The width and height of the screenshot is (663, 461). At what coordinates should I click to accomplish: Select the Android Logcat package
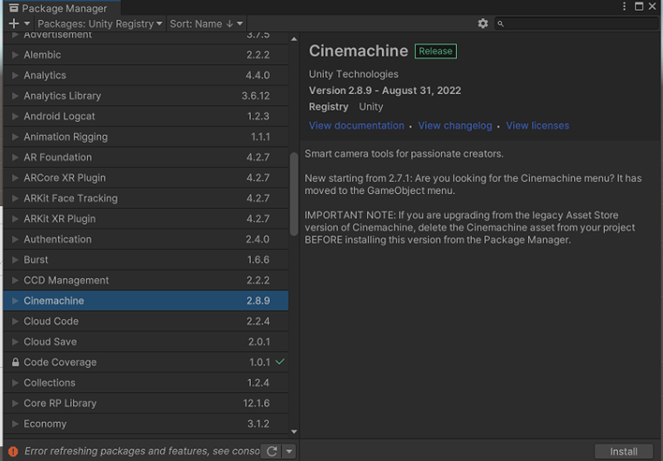tap(146, 116)
